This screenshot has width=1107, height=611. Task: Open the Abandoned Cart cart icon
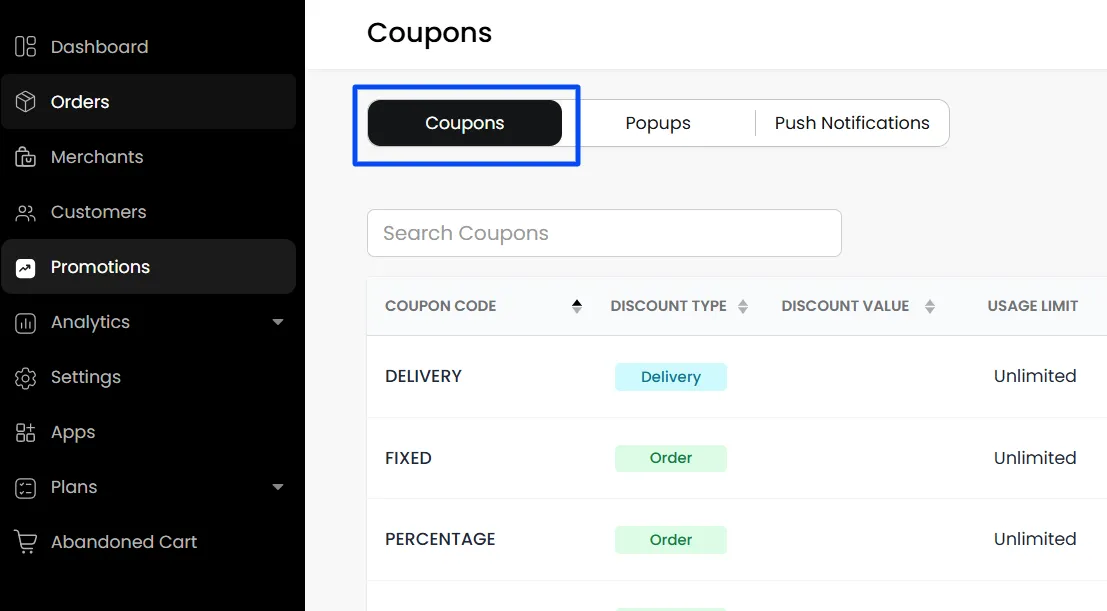pyautogui.click(x=25, y=542)
